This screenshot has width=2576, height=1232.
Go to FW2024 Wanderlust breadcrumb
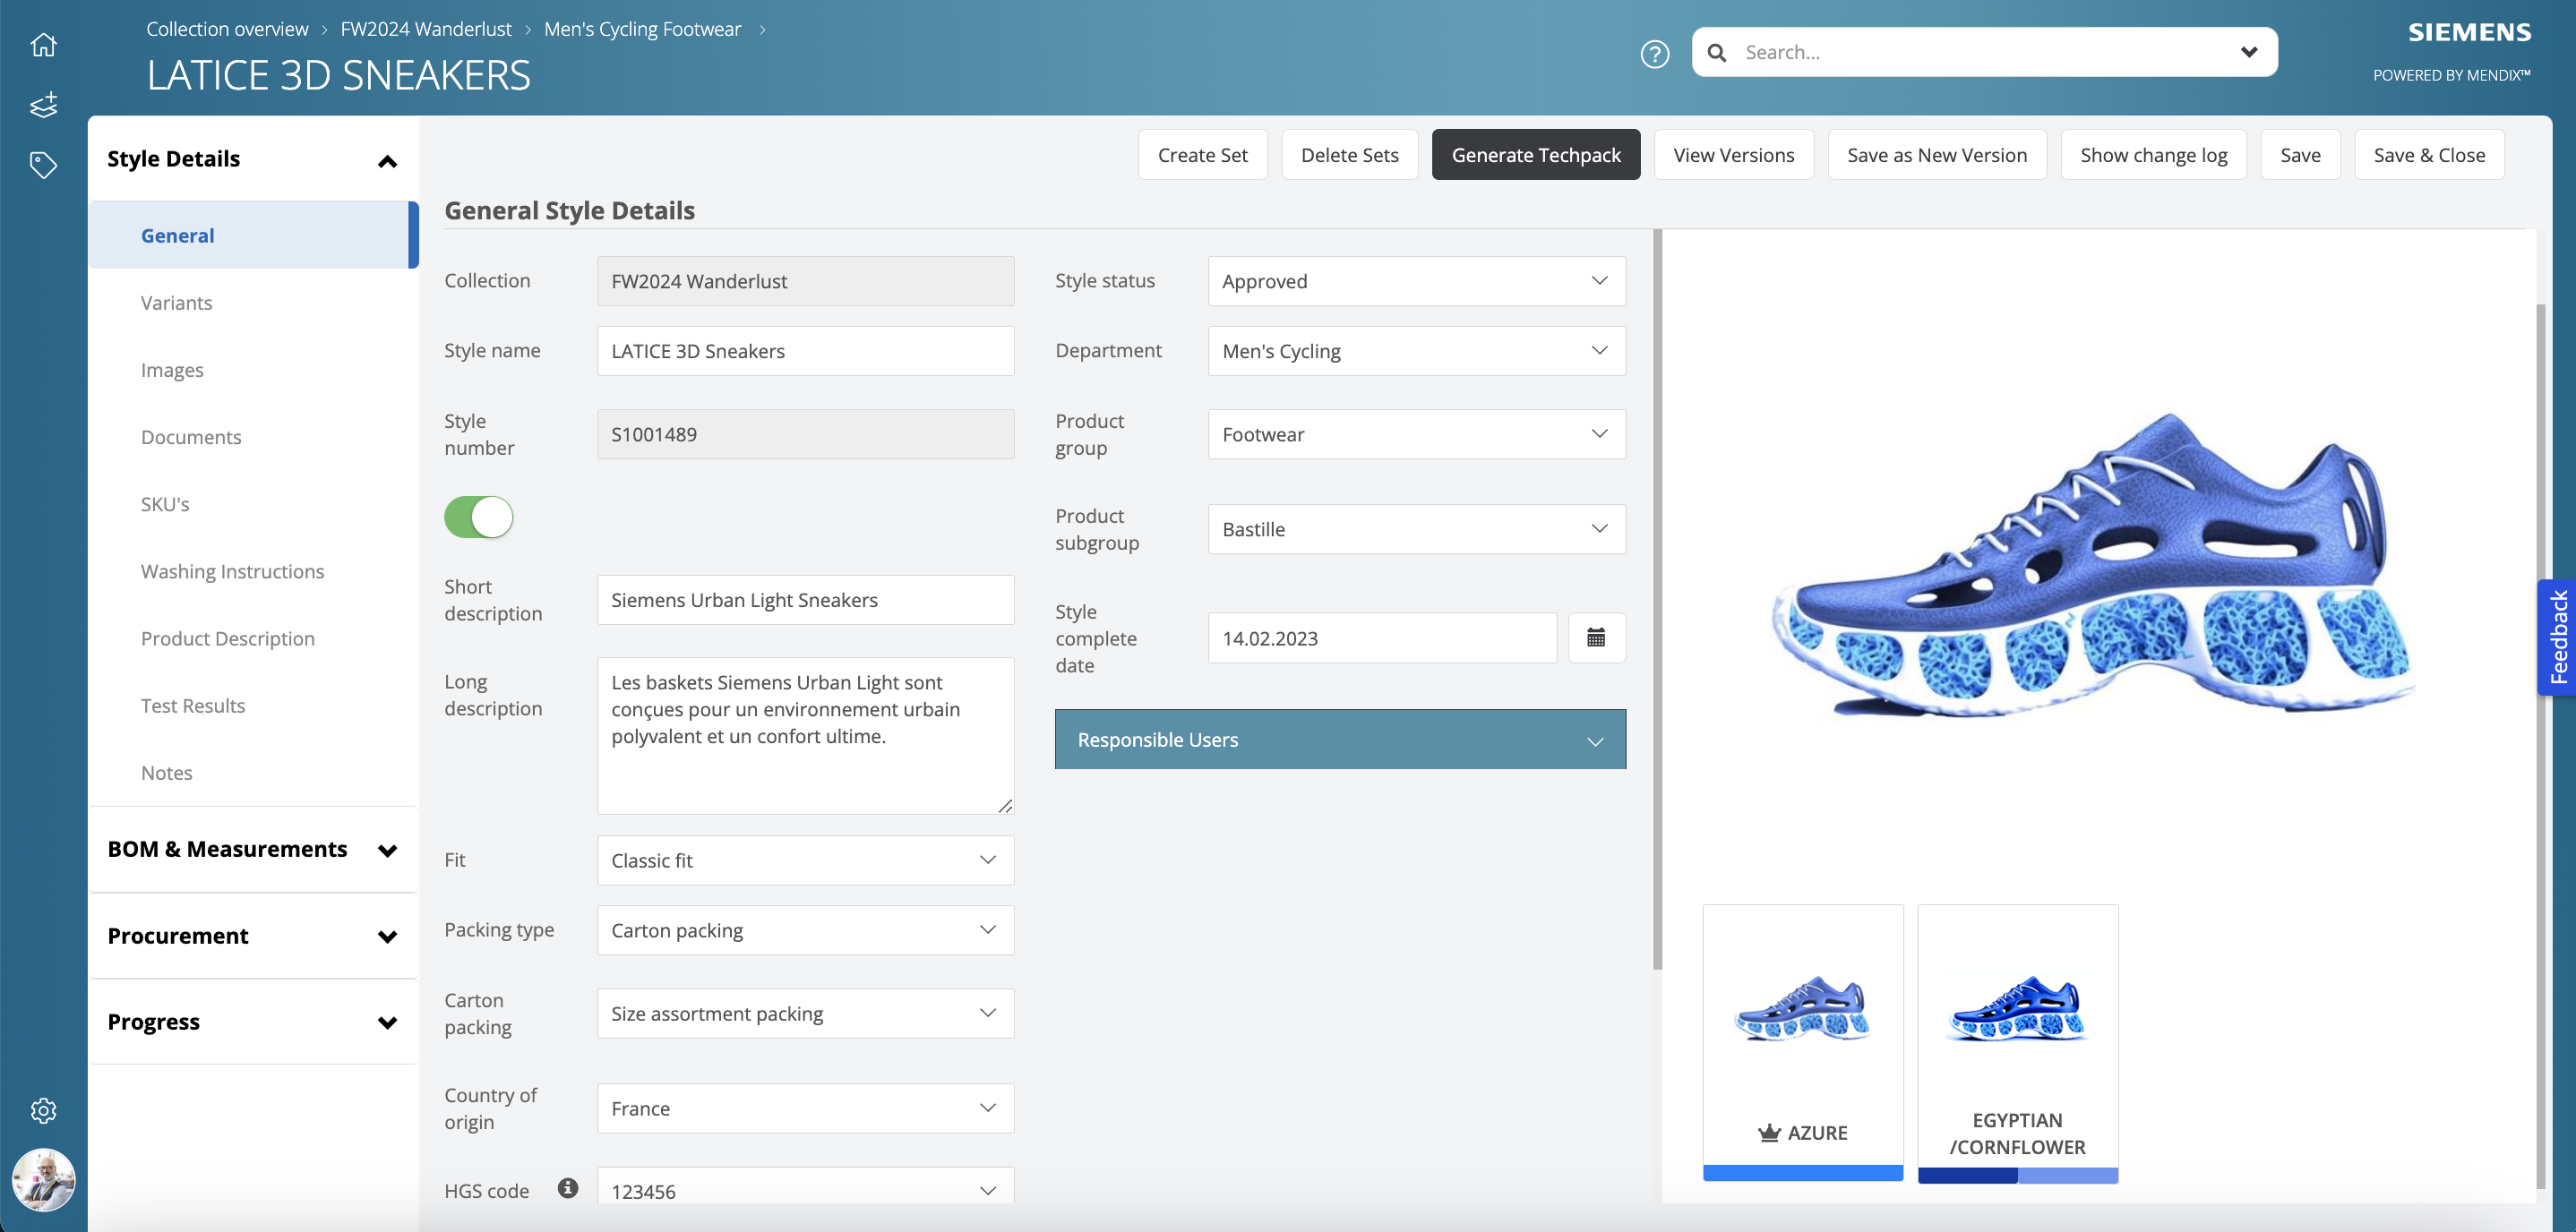426,29
